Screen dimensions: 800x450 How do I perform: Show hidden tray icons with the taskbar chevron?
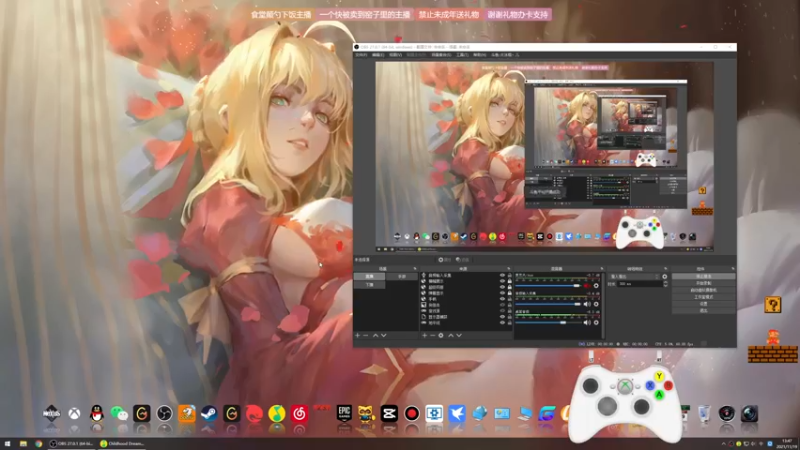pyautogui.click(x=723, y=443)
